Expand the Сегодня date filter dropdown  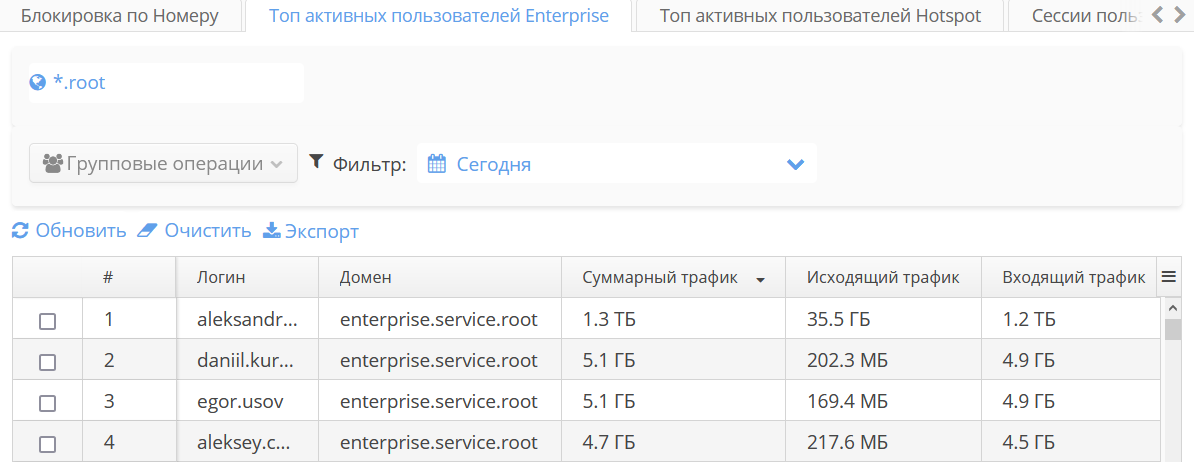[x=795, y=164]
